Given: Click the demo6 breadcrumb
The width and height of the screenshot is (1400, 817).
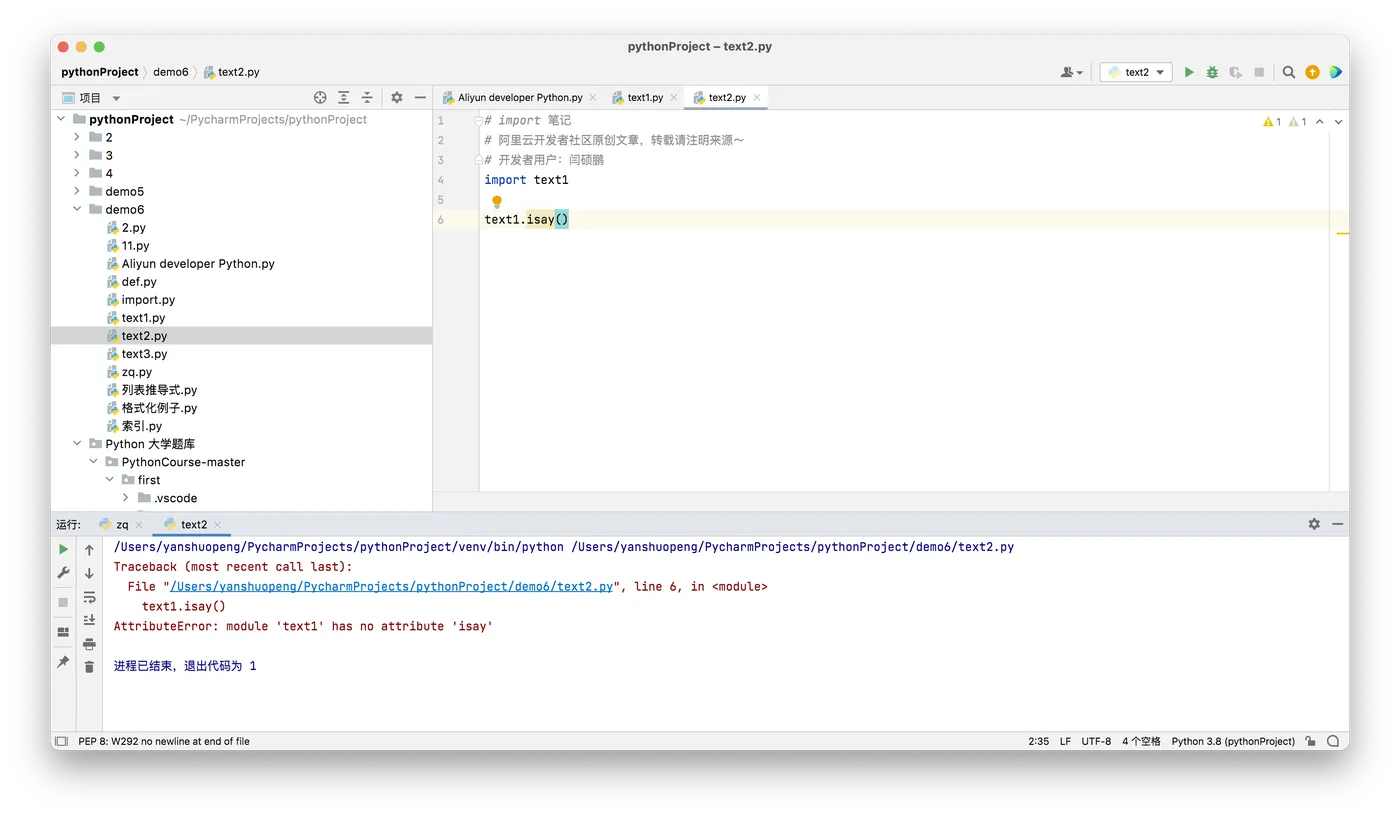Looking at the screenshot, I should tap(171, 72).
